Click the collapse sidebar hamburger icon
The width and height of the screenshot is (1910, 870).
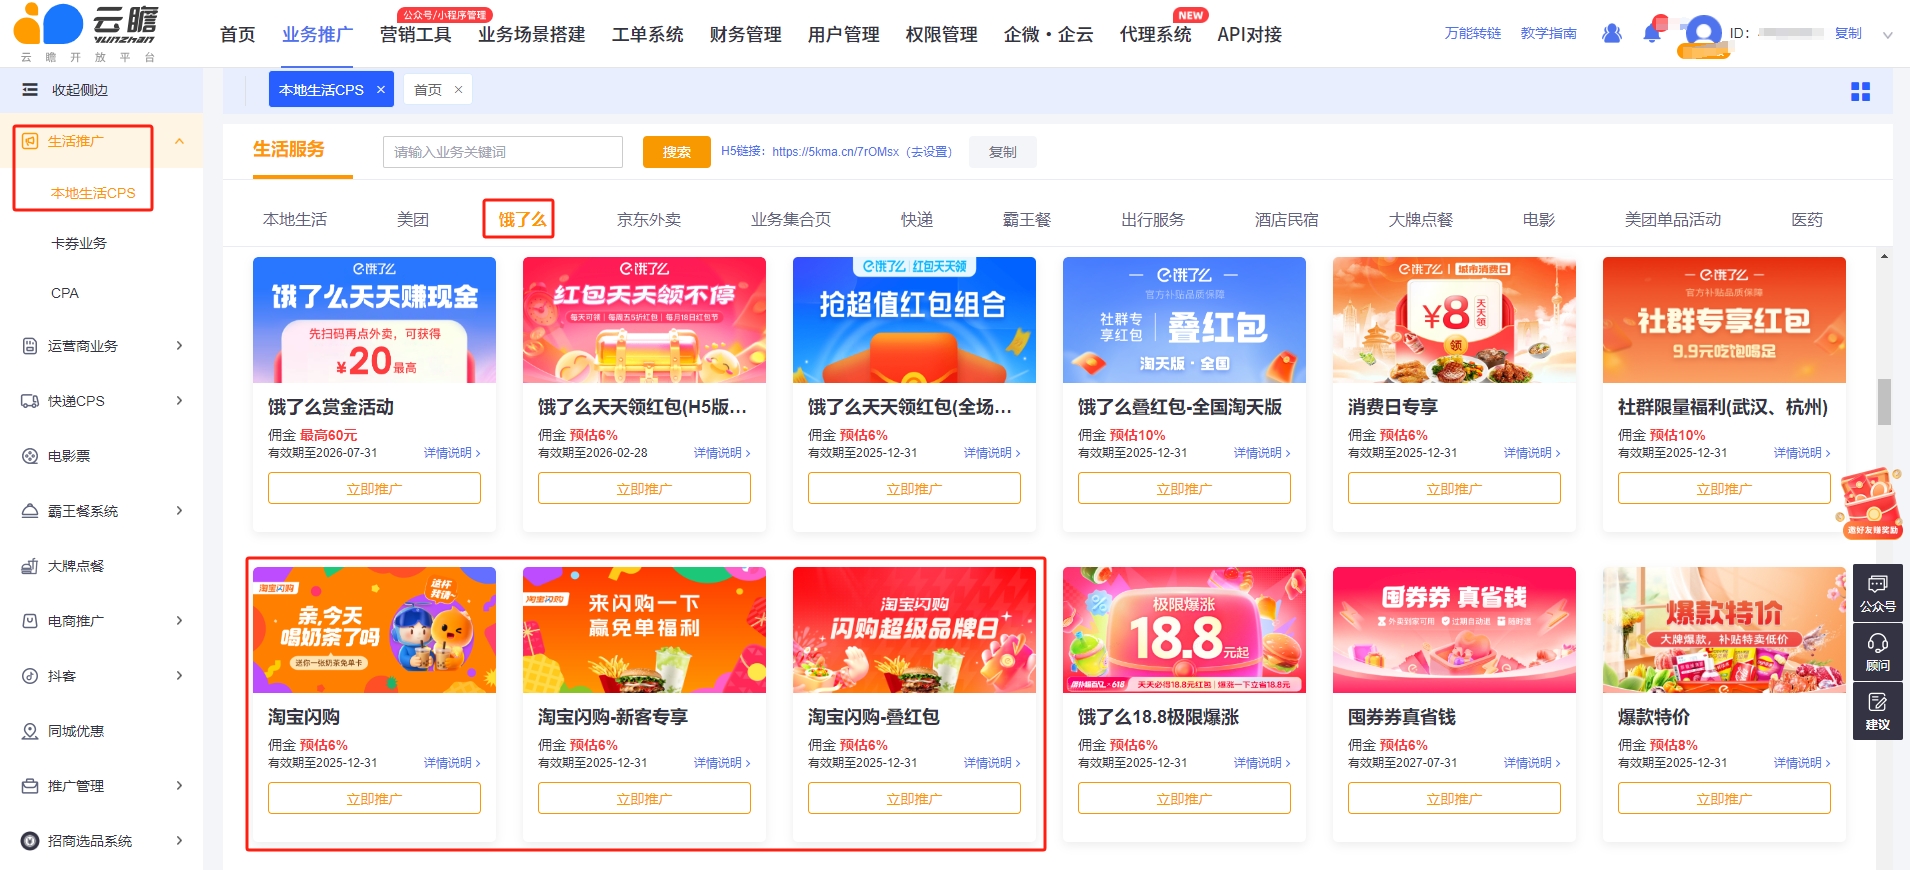[30, 90]
